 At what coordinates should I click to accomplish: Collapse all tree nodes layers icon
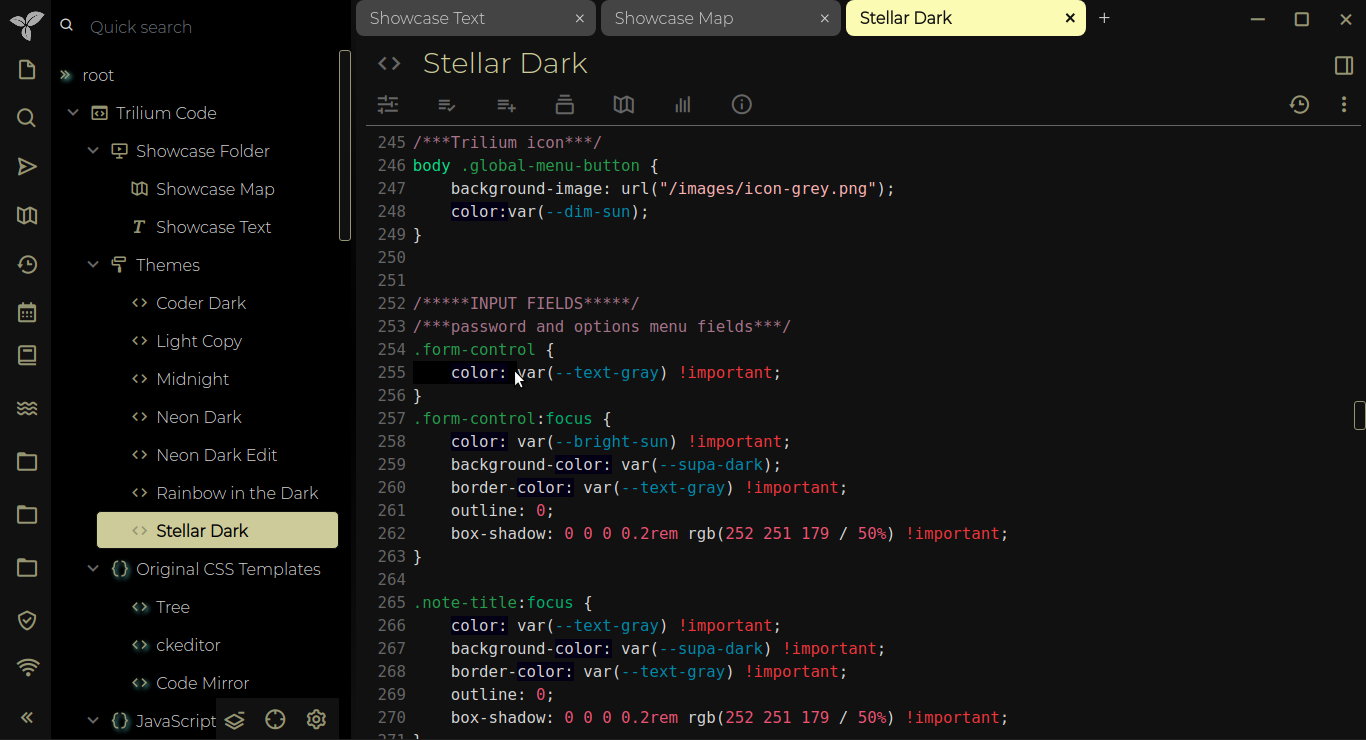pos(235,720)
